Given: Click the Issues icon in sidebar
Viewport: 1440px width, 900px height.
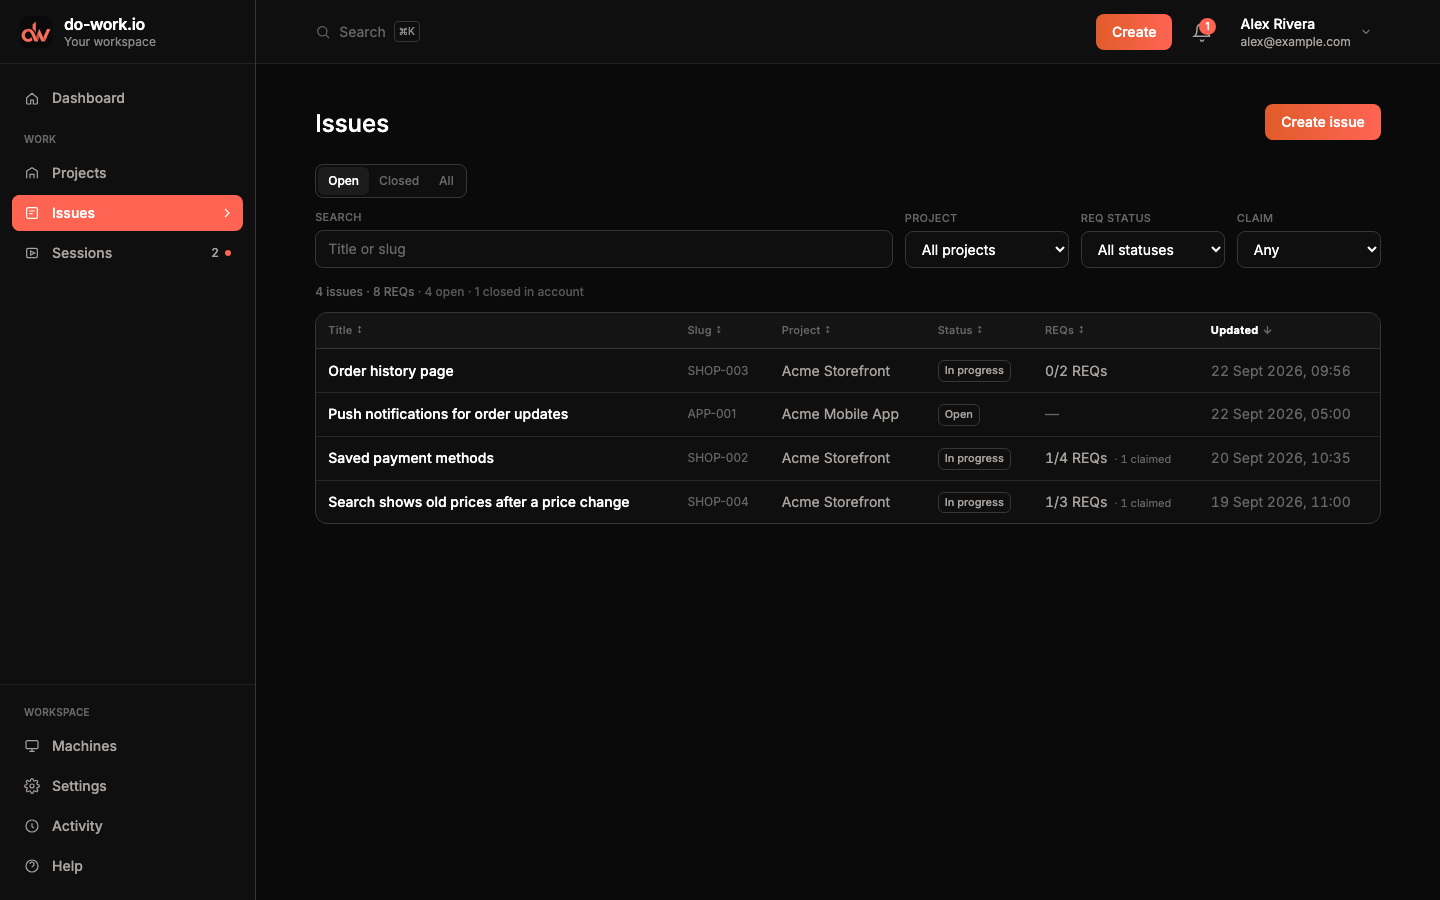Looking at the screenshot, I should pos(32,213).
